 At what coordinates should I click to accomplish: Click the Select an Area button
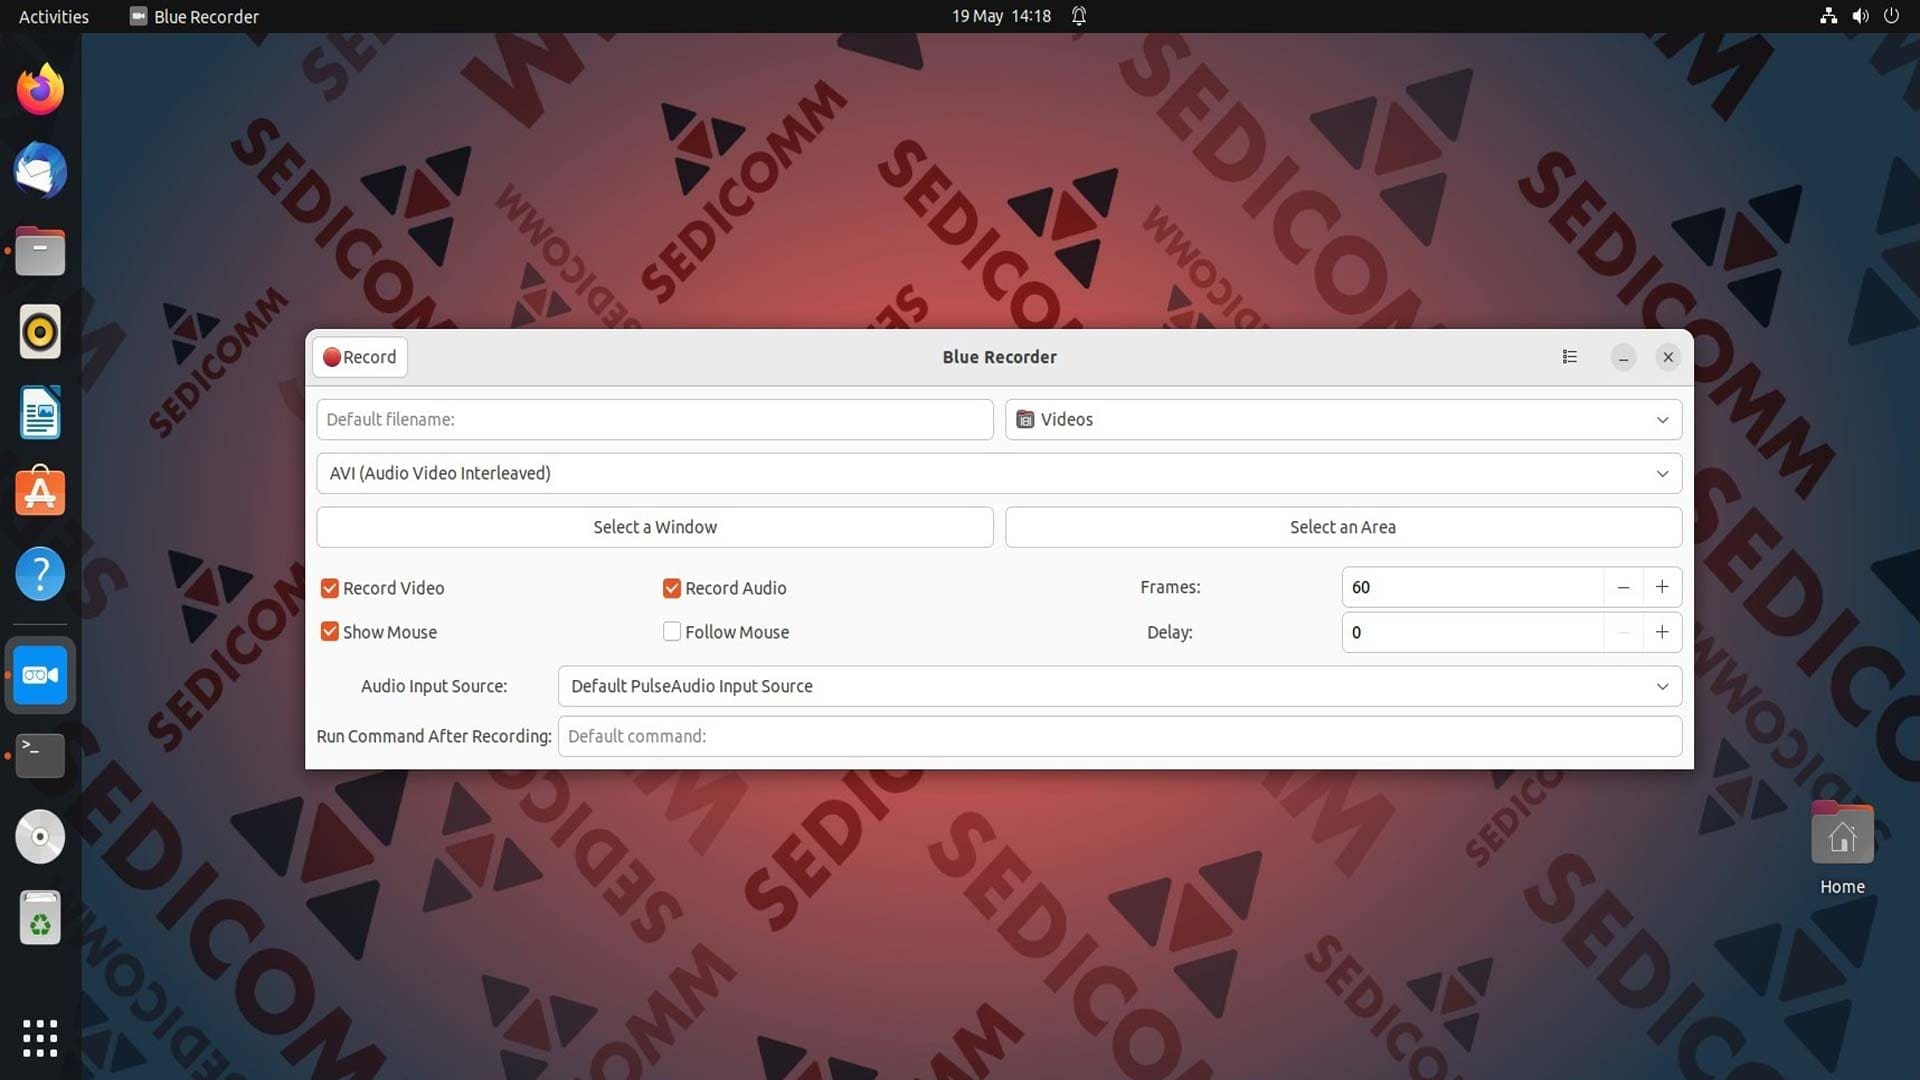[x=1343, y=527]
